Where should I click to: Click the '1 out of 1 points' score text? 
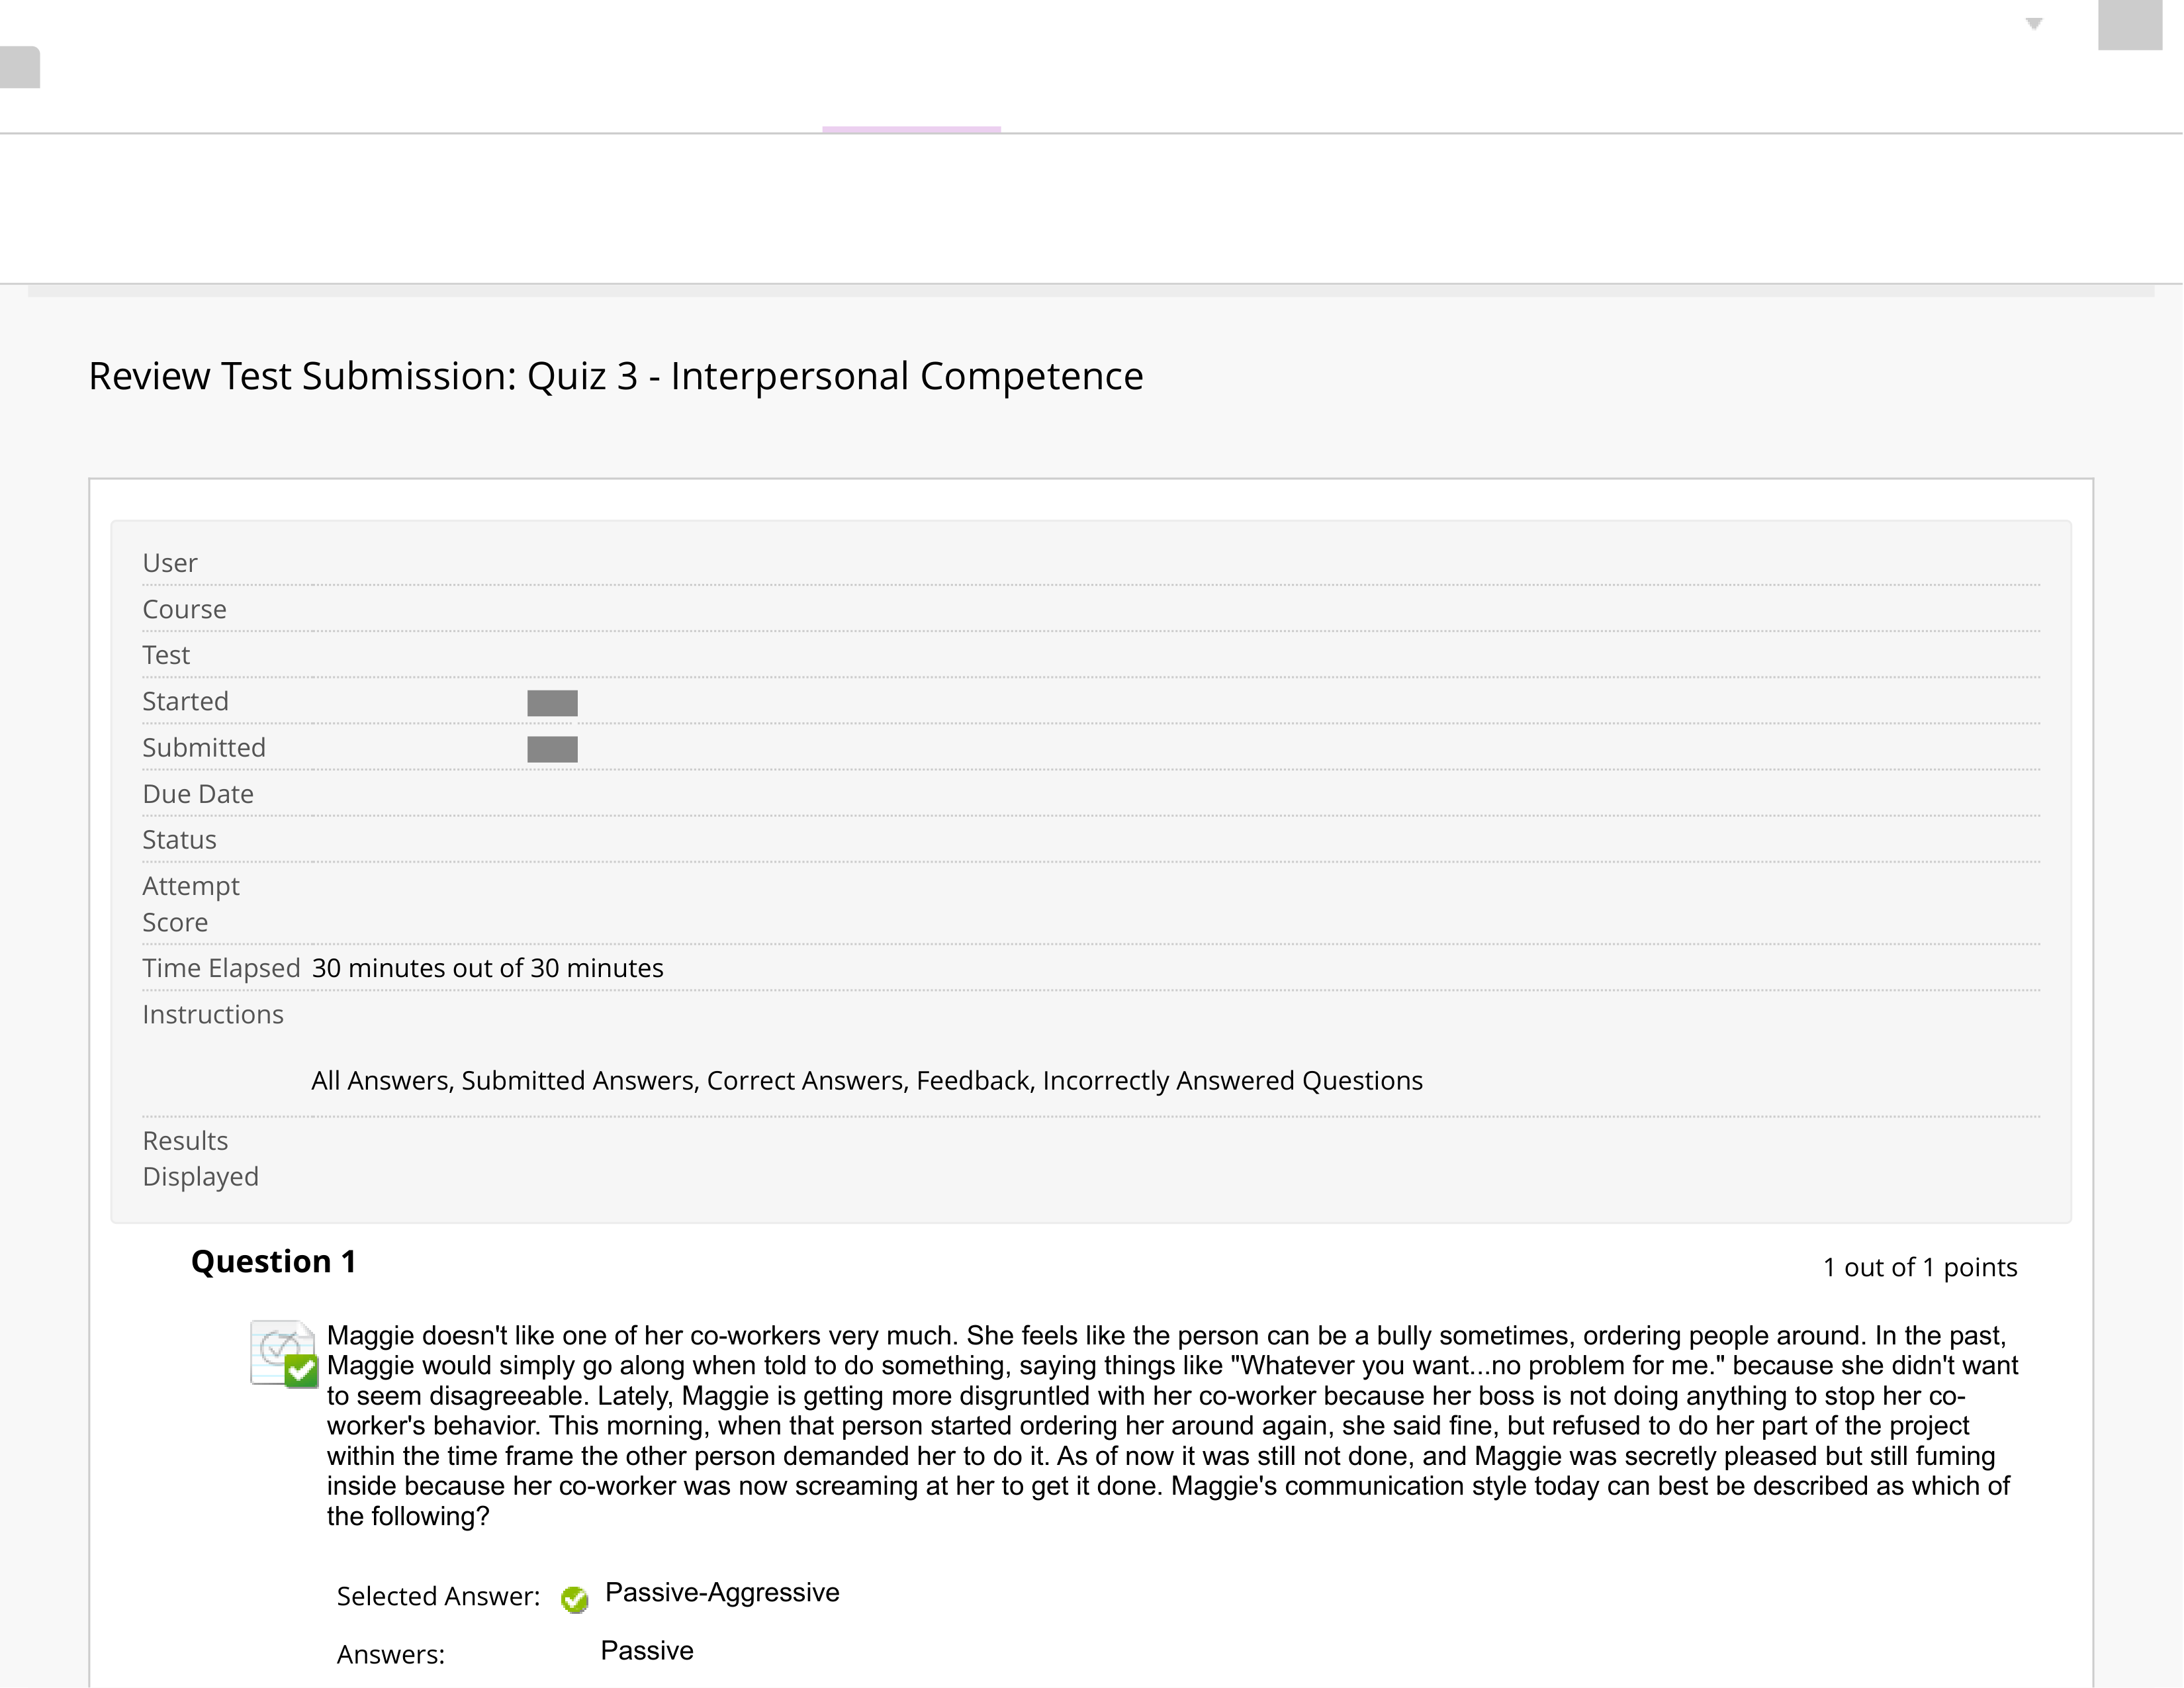[1920, 1268]
